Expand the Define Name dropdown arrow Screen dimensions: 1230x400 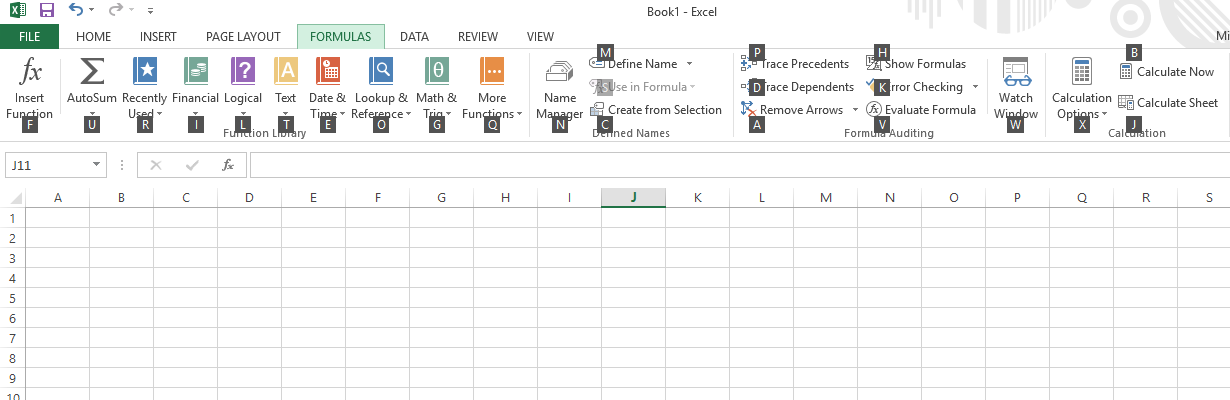[x=689, y=64]
